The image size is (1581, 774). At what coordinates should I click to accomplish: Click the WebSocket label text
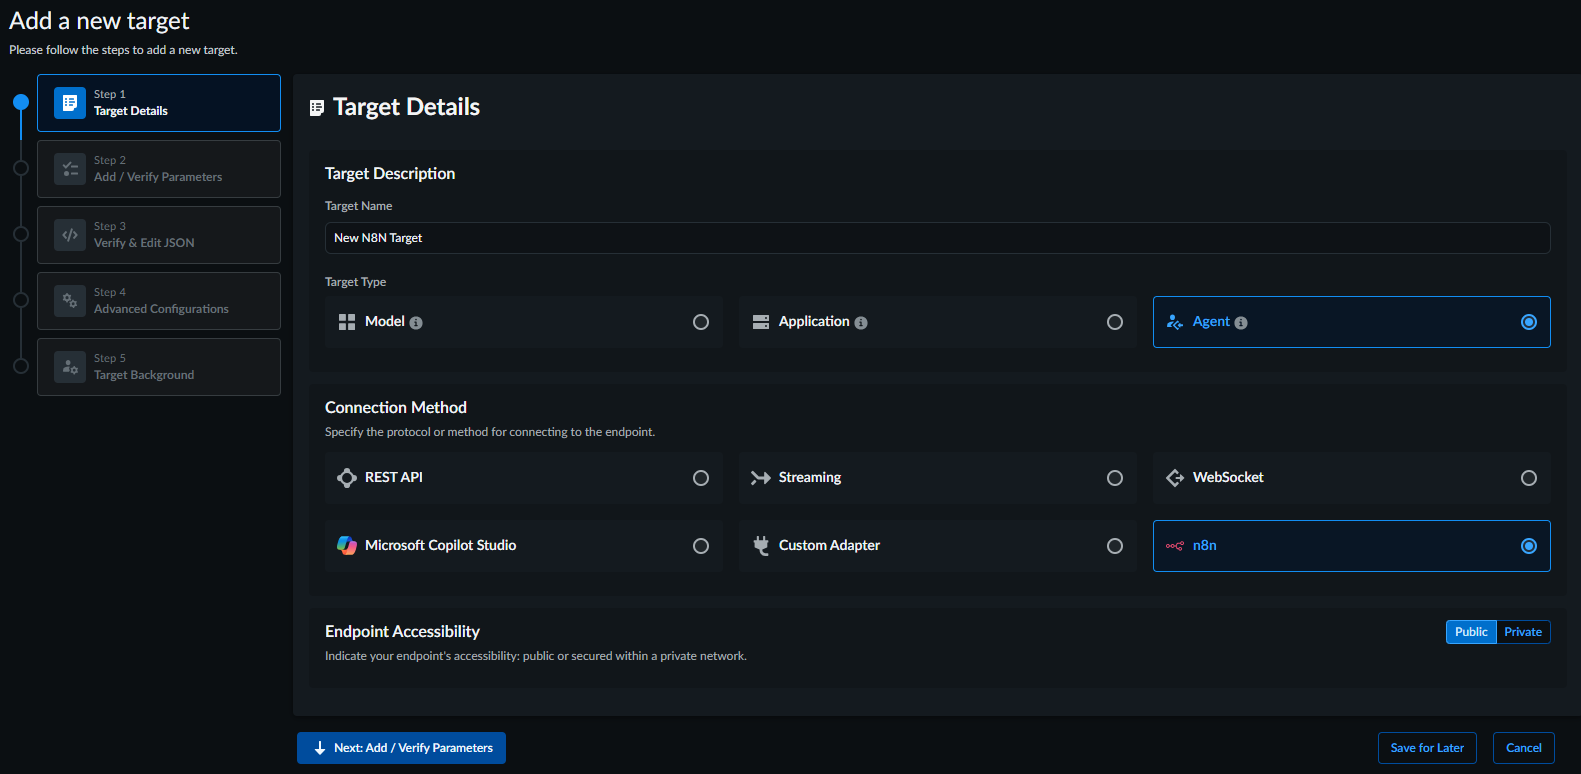[x=1228, y=478]
